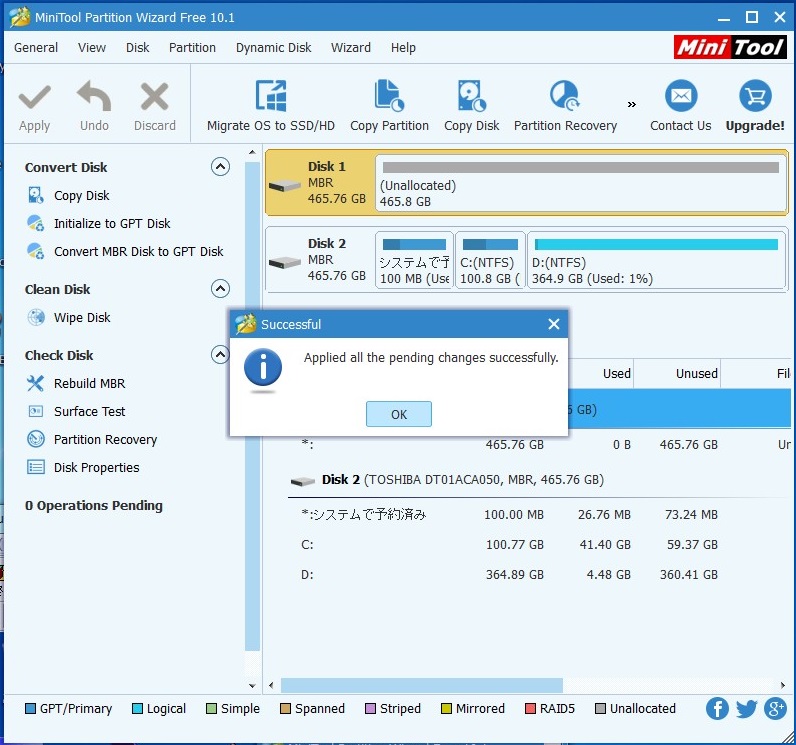796x745 pixels.
Task: Click the Used column header
Action: [616, 374]
